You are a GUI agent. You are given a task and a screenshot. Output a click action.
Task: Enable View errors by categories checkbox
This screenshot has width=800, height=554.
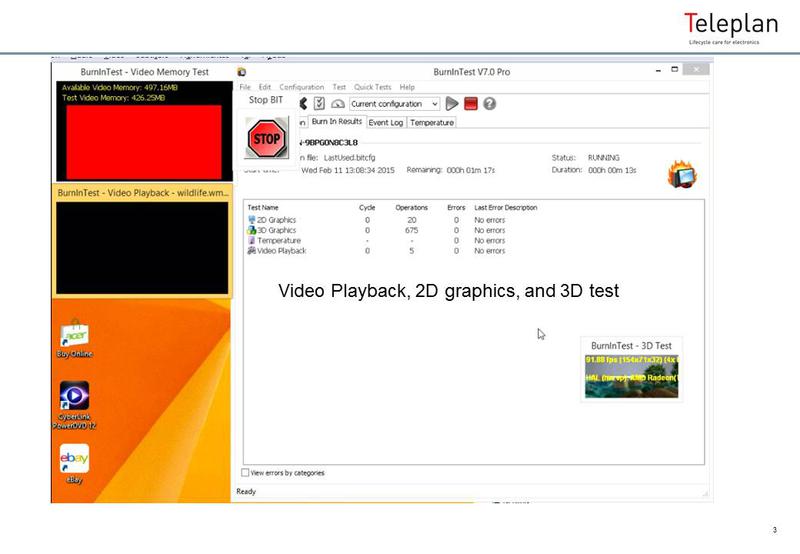245,473
